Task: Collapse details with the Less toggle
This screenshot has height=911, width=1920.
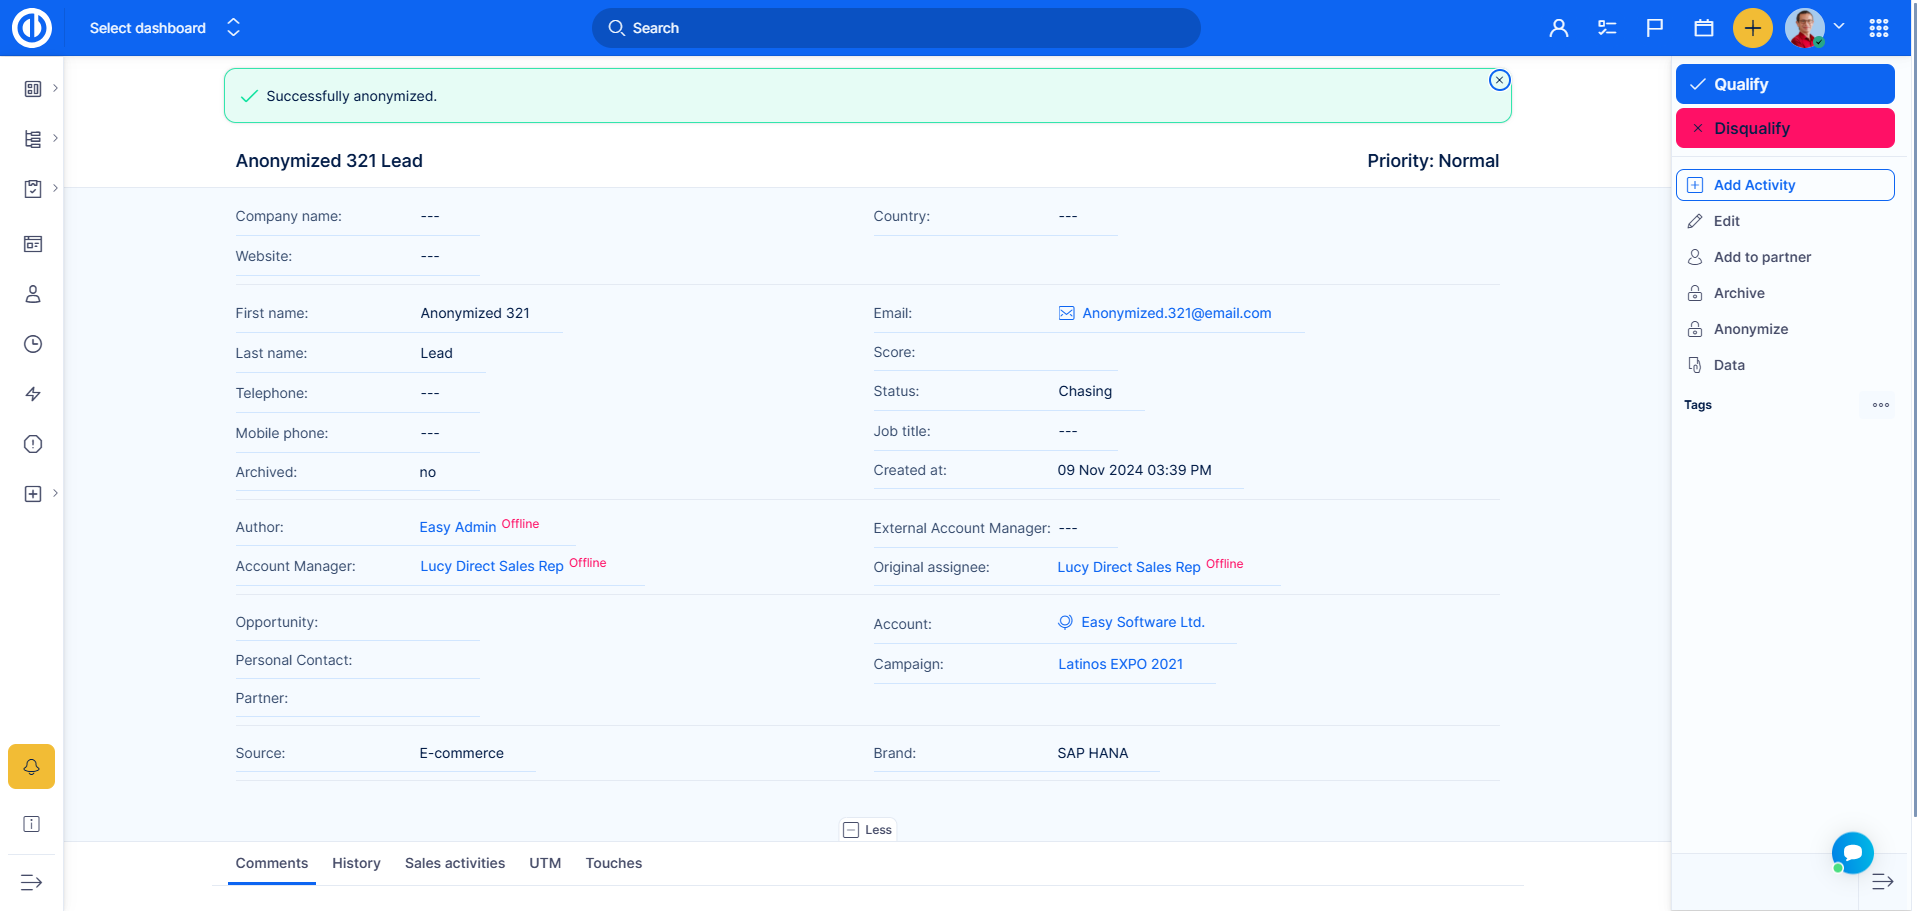Action: click(868, 830)
